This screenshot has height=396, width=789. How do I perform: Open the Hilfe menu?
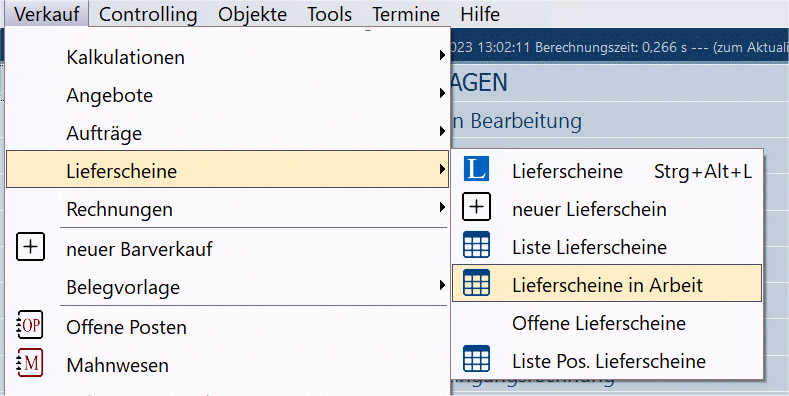(x=480, y=14)
